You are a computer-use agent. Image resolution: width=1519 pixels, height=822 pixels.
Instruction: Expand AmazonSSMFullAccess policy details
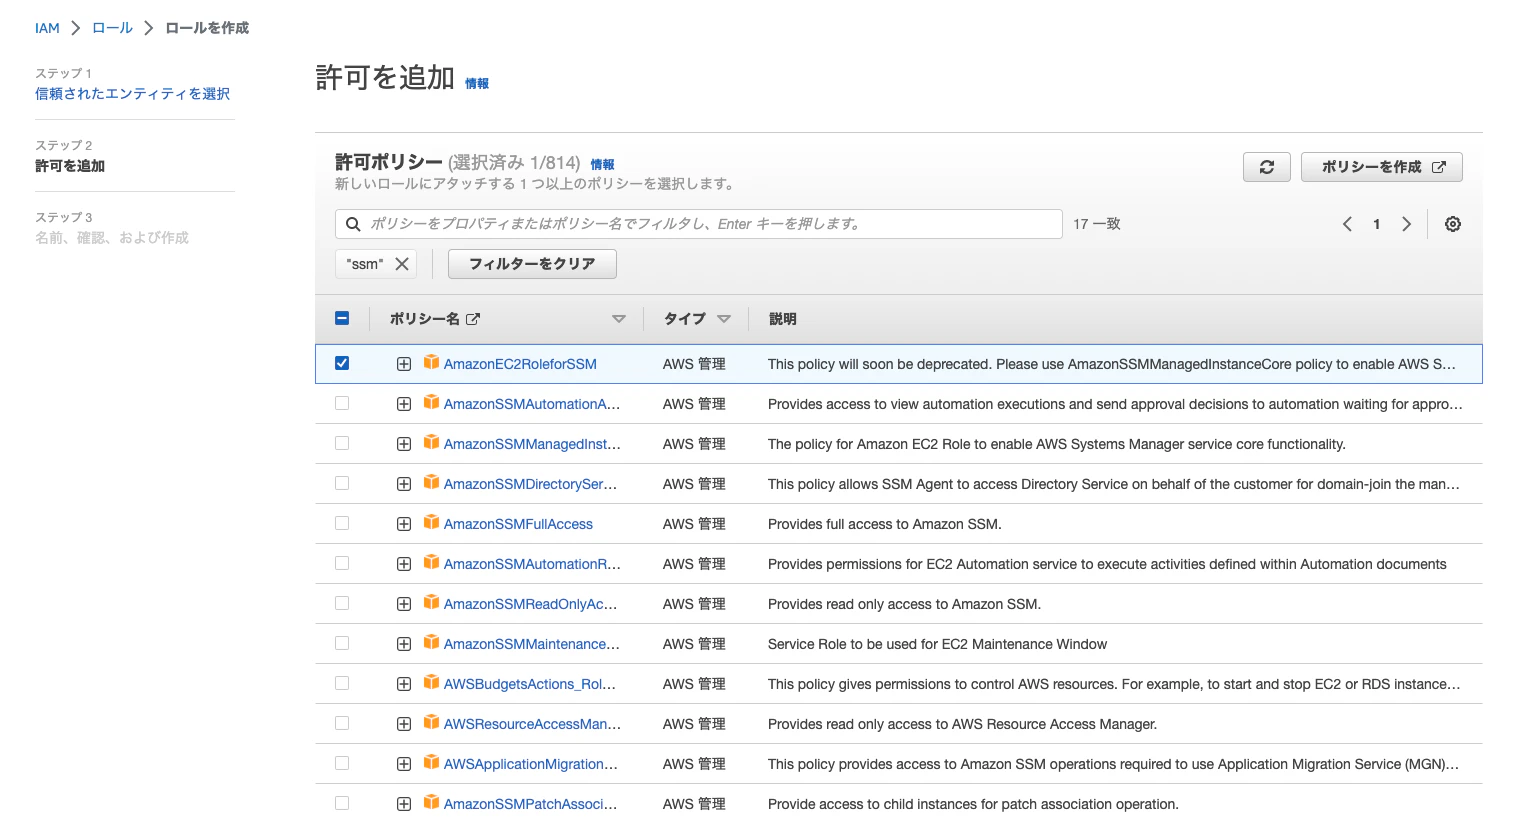click(404, 524)
